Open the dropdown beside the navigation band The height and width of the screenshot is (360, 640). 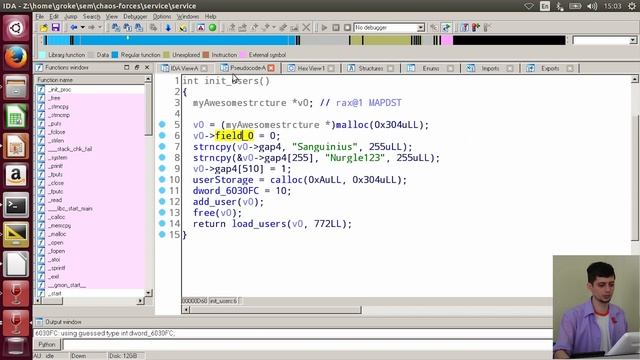633,40
